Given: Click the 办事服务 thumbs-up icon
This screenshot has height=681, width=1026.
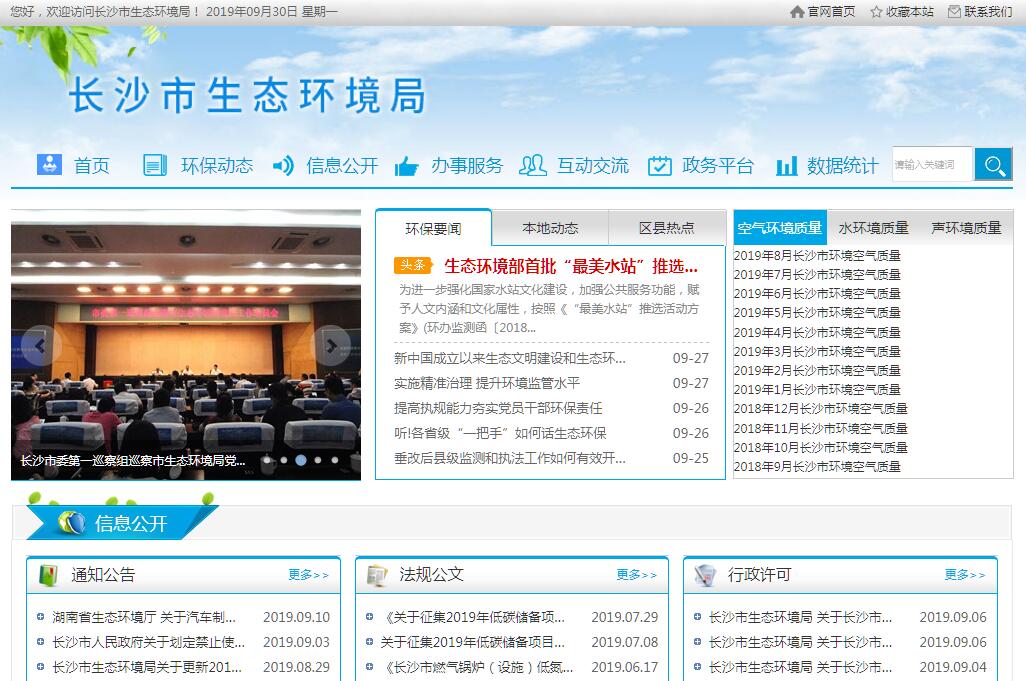Looking at the screenshot, I should click(x=406, y=166).
